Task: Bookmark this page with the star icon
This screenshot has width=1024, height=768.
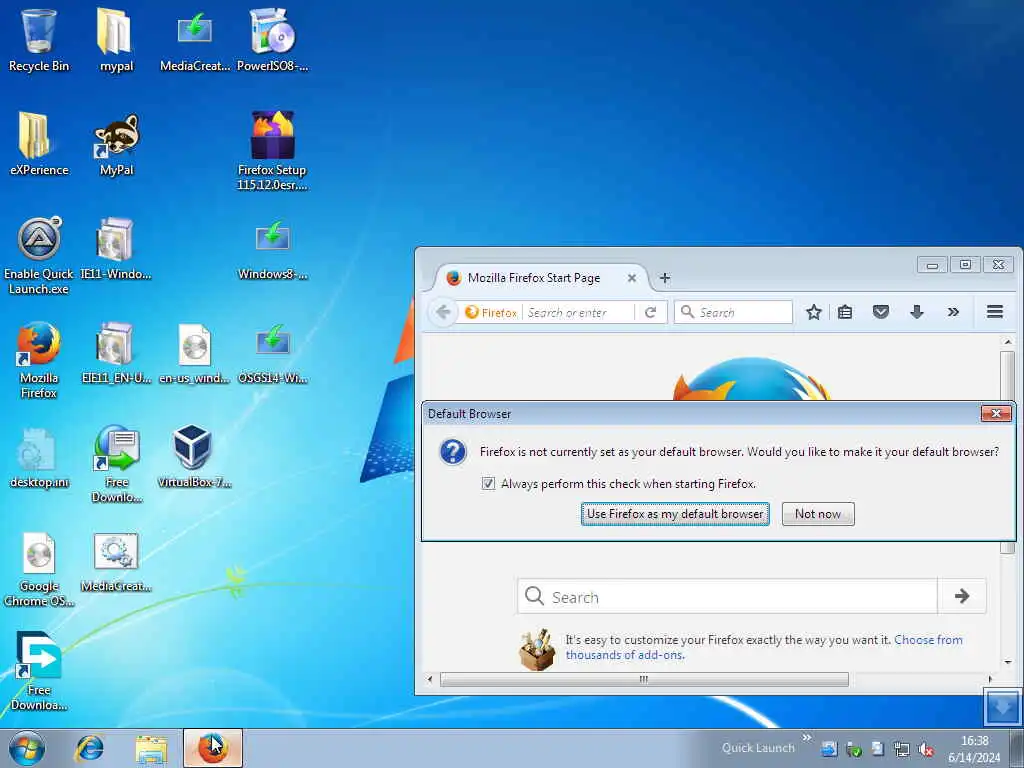Action: (x=813, y=312)
